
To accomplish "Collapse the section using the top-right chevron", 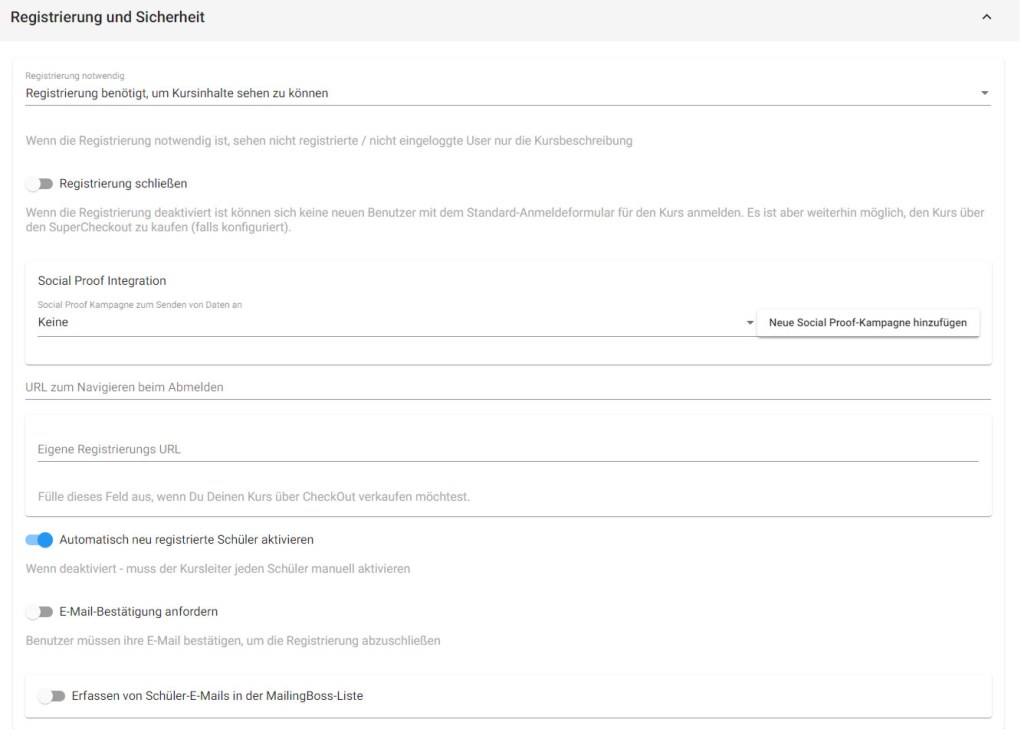I will pos(987,18).
